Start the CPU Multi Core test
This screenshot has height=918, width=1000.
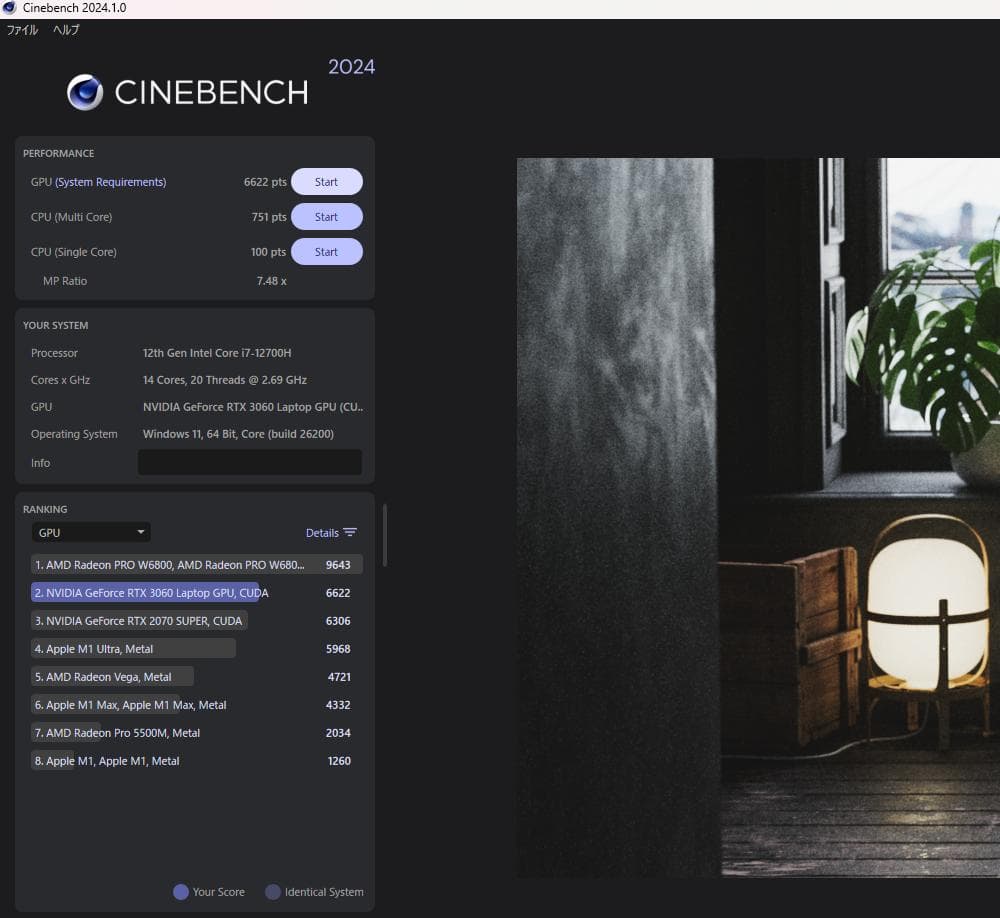point(326,217)
